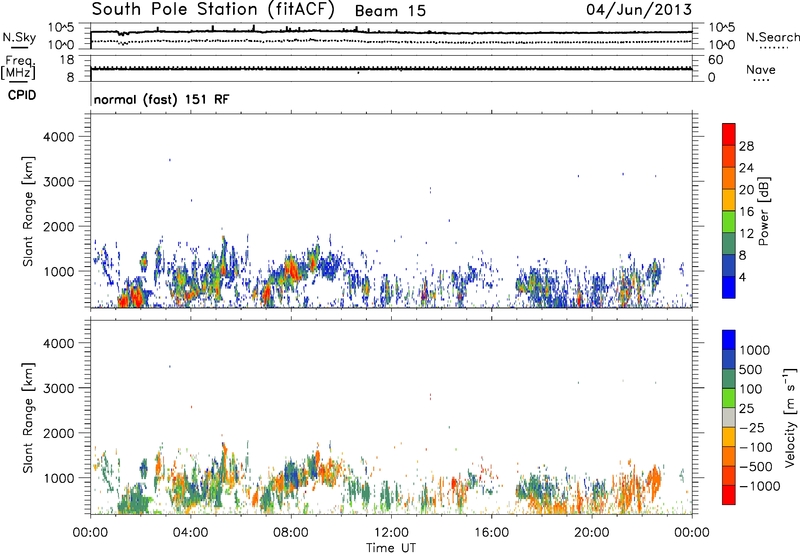Viewport: 800px width, 554px height.
Task: Click the "2000" tick label of the power panel
Action: pos(59,226)
